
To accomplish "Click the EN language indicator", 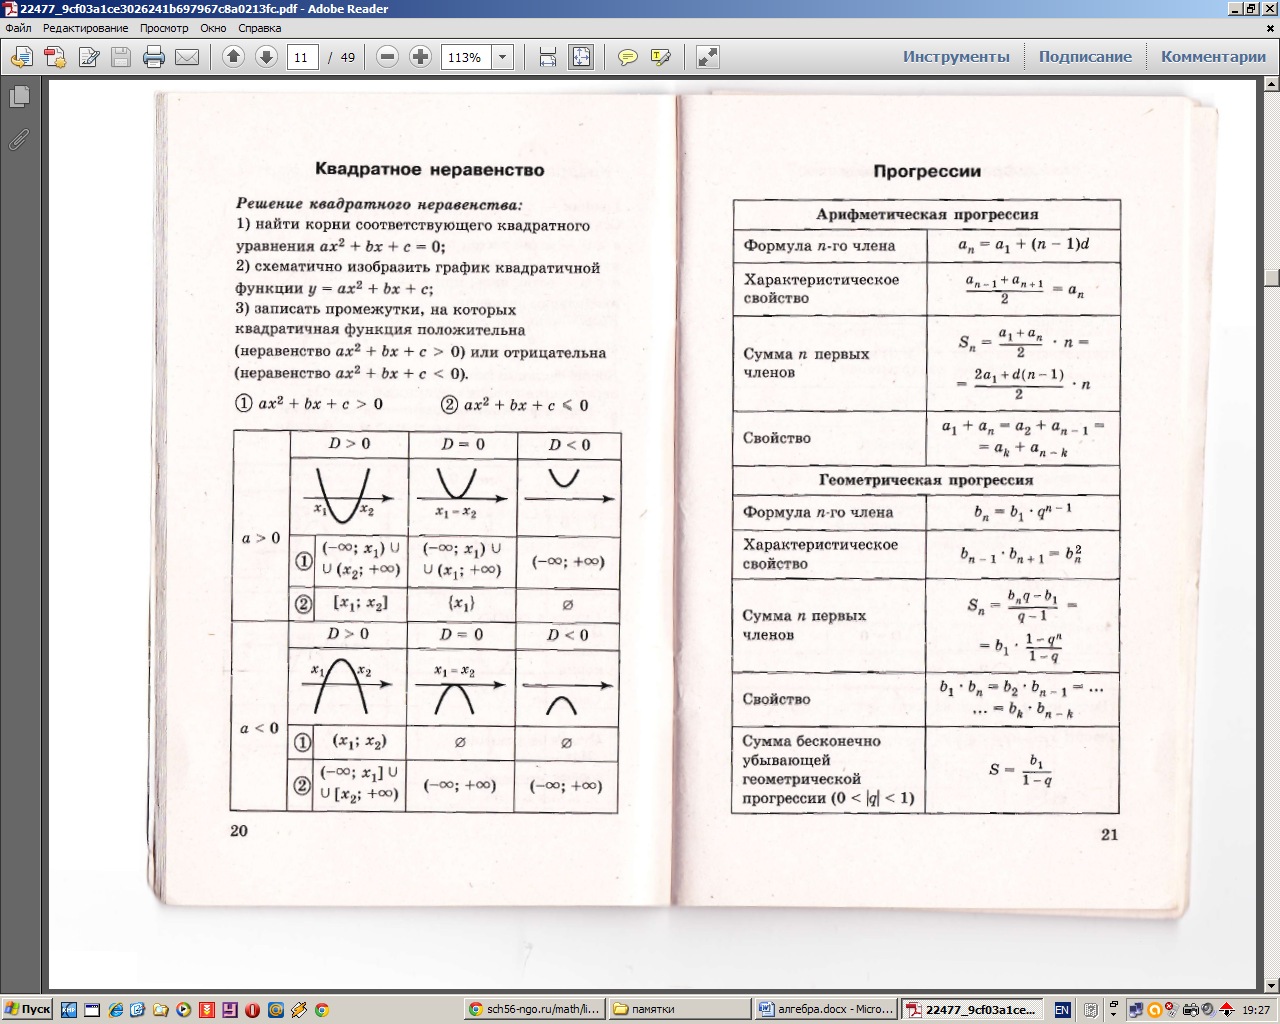I will pyautogui.click(x=1062, y=1010).
